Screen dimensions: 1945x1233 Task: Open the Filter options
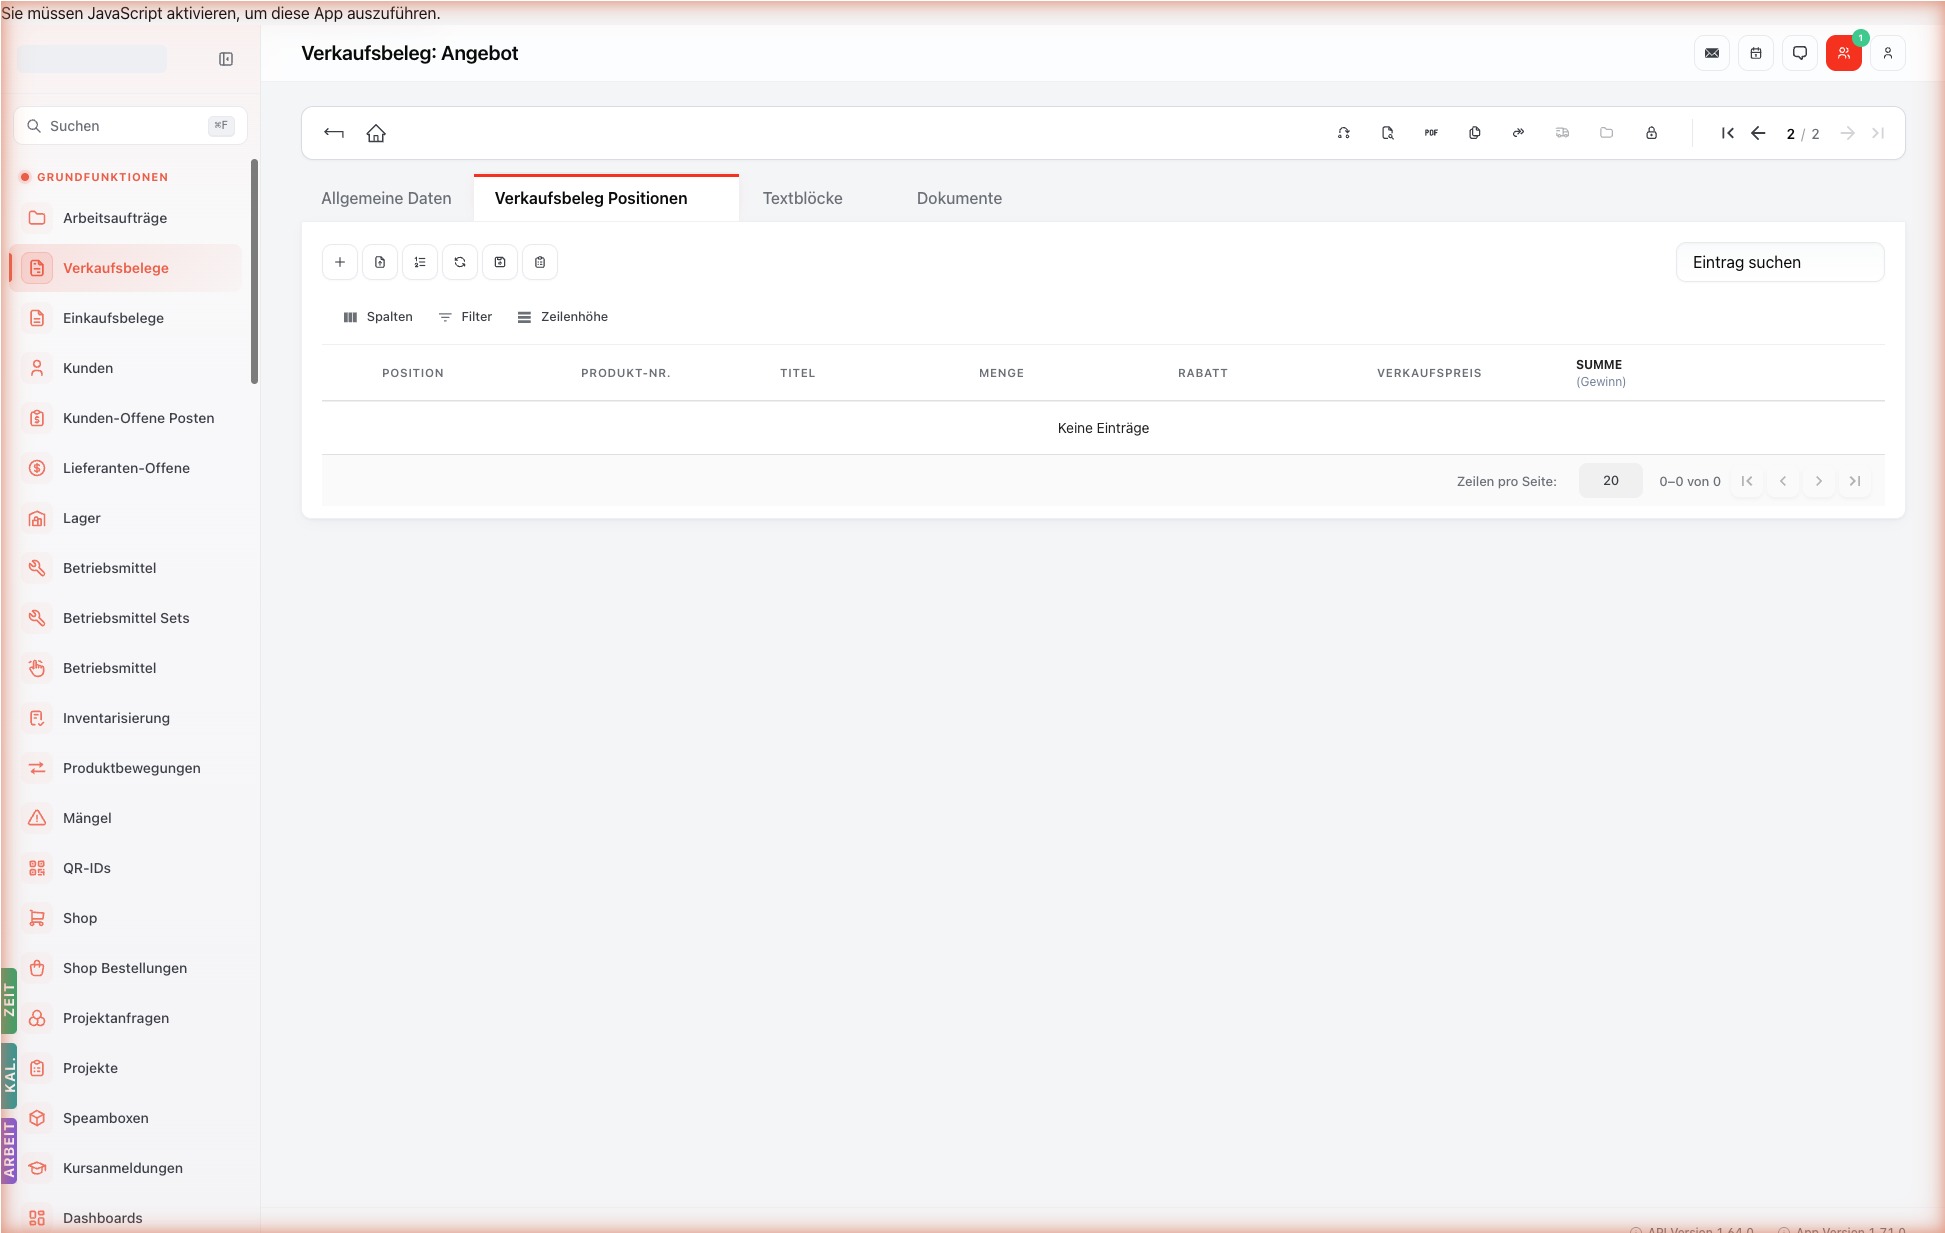tap(465, 317)
